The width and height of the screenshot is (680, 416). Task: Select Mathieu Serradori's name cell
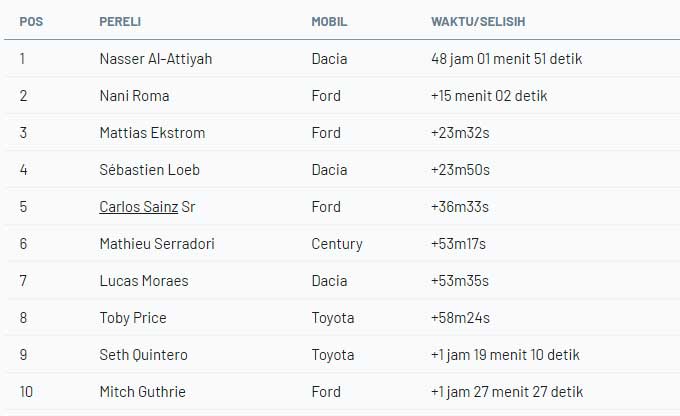pos(157,244)
